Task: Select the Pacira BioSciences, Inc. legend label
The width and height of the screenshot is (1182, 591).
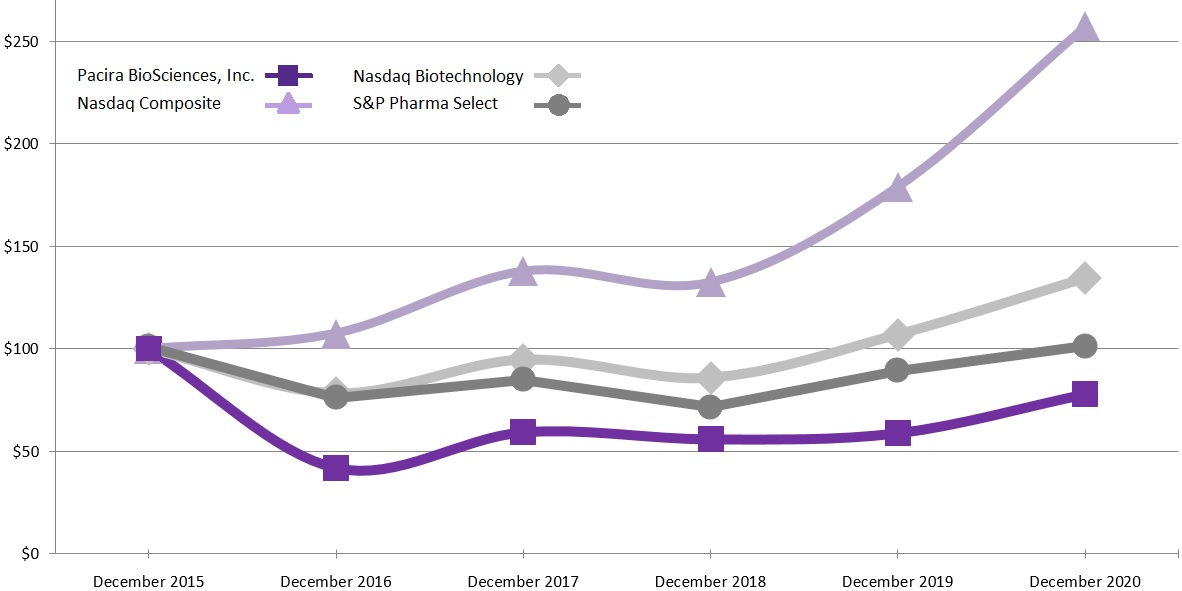Action: pyautogui.click(x=166, y=75)
